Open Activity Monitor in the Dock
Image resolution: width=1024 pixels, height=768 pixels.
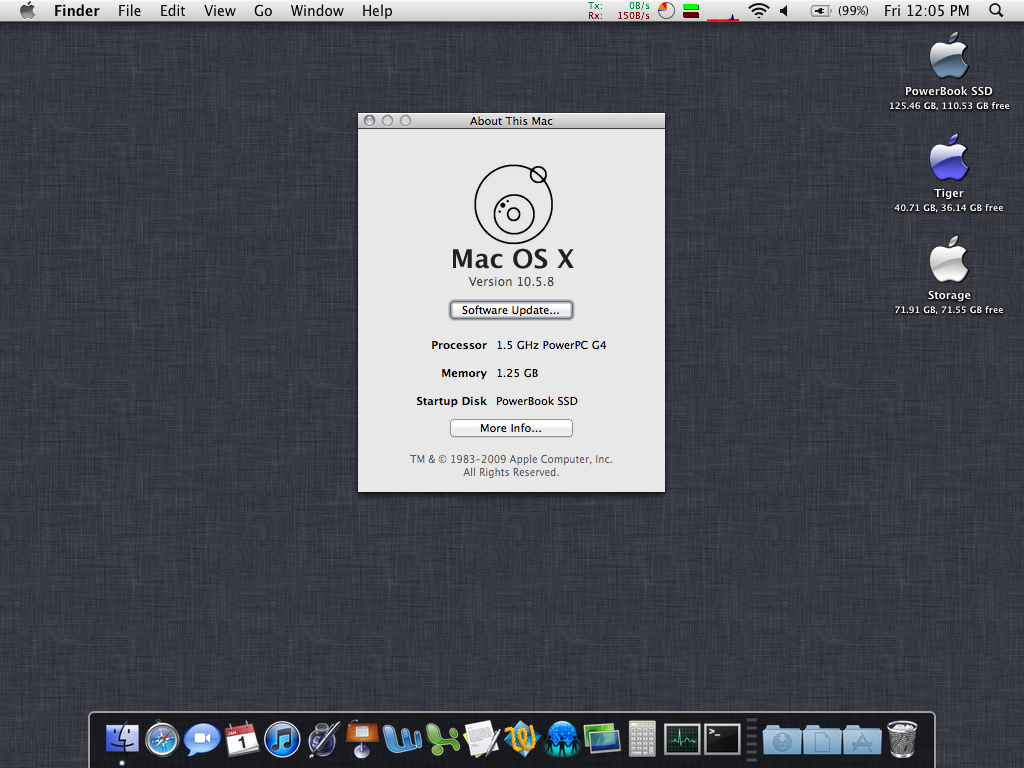[x=682, y=739]
